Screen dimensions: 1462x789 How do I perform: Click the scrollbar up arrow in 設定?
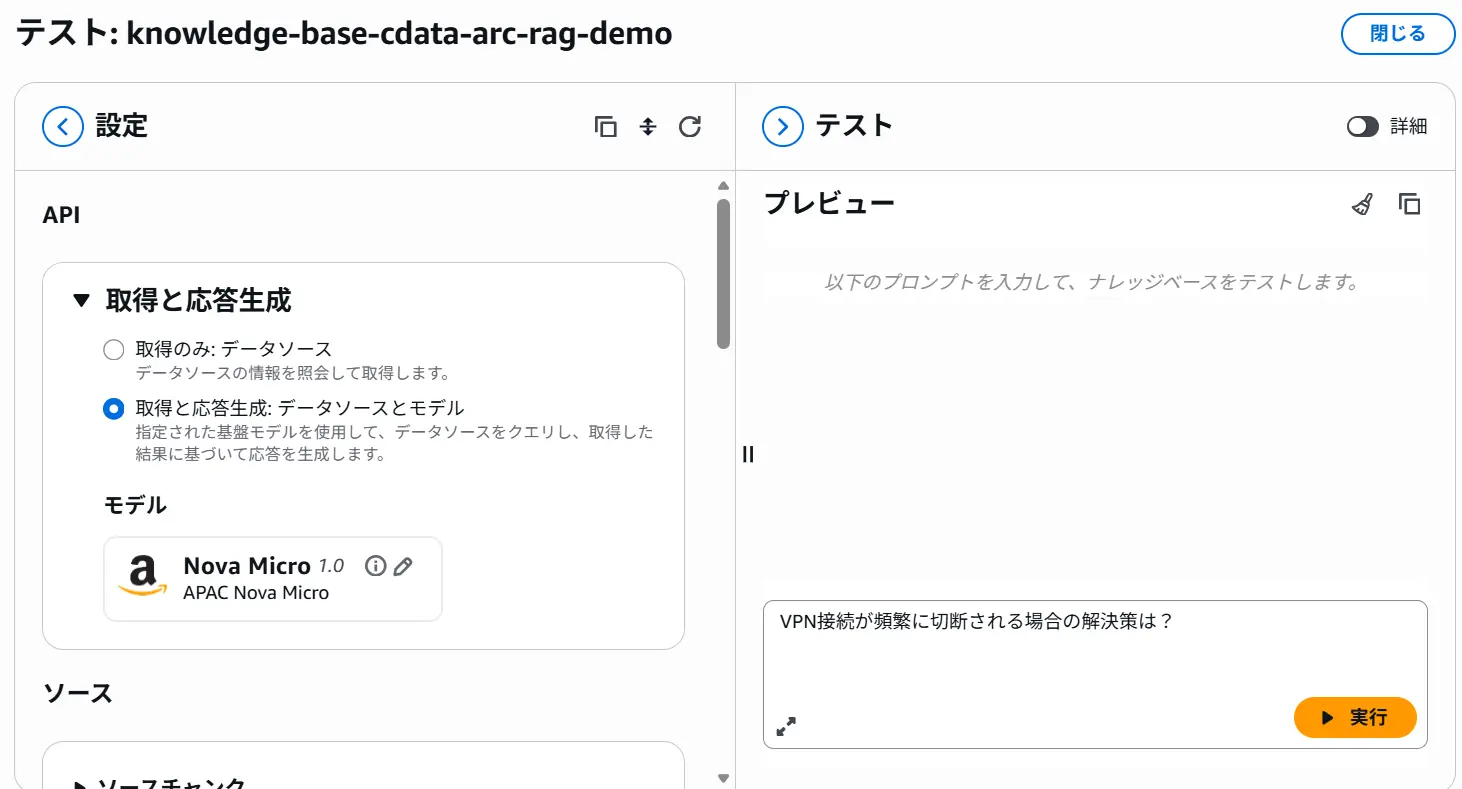coord(723,185)
